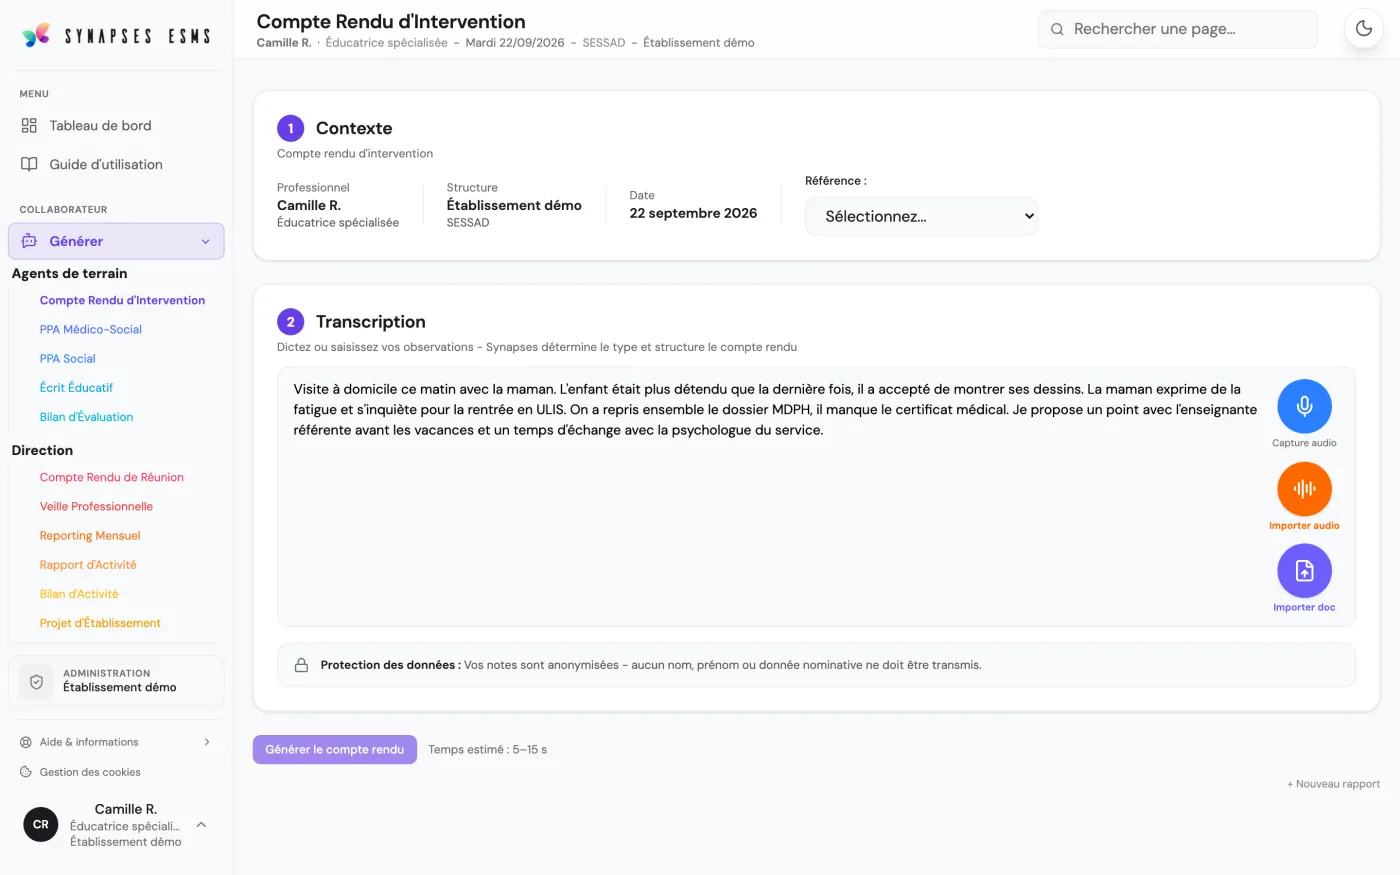Click the Guide d'utilisation book icon
The width and height of the screenshot is (1400, 875).
pos(29,164)
